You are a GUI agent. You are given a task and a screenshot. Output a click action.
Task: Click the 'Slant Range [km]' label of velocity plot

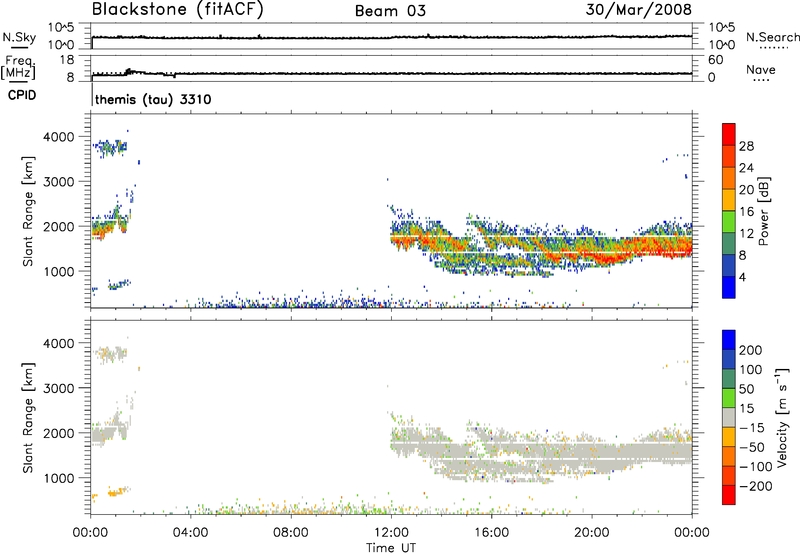[28, 417]
